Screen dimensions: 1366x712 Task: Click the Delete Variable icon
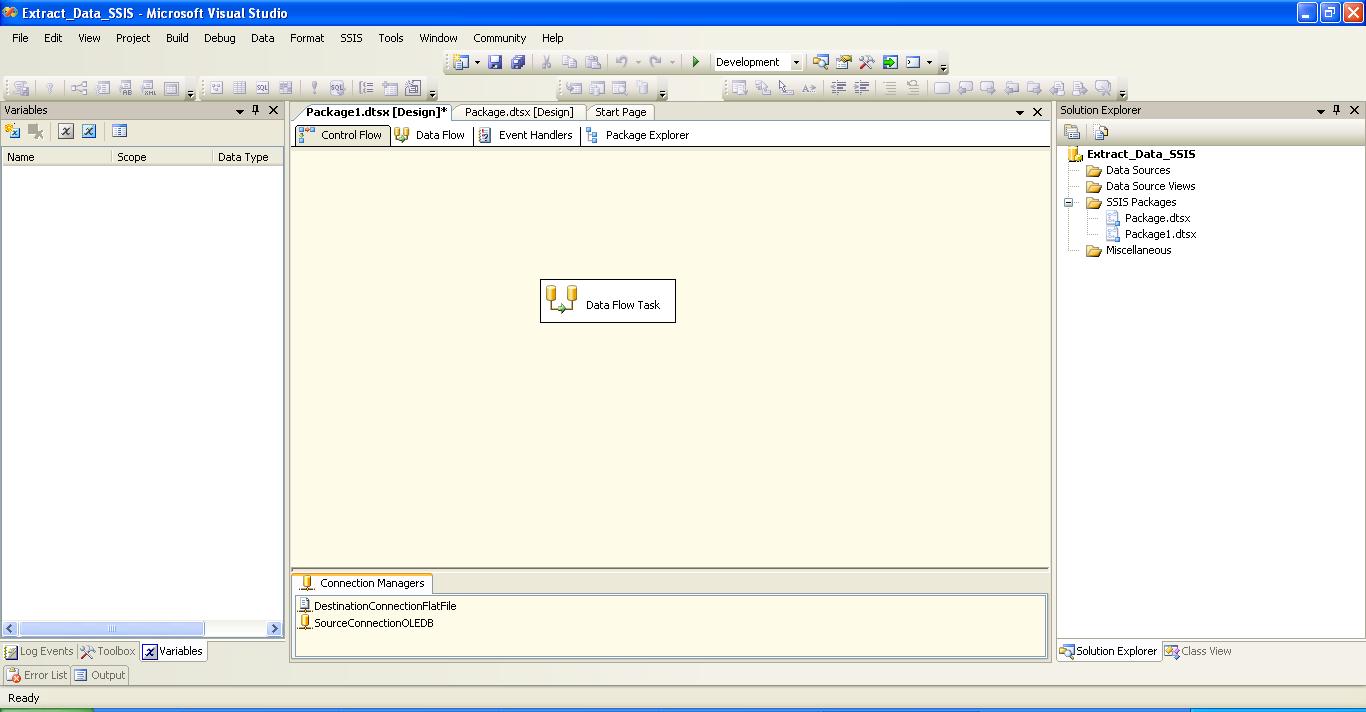(x=35, y=131)
